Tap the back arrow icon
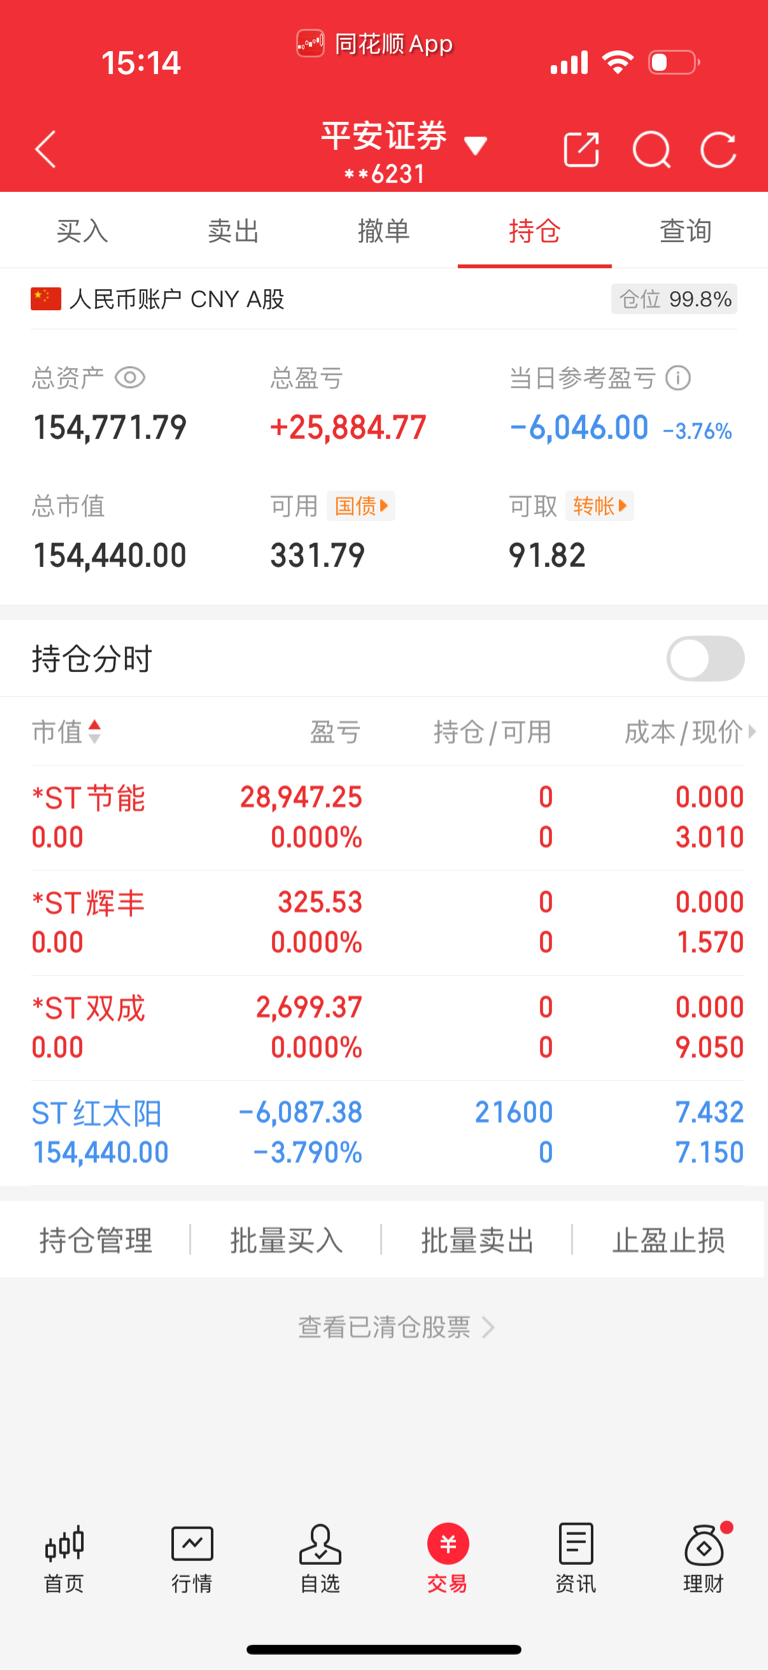 pos(46,150)
